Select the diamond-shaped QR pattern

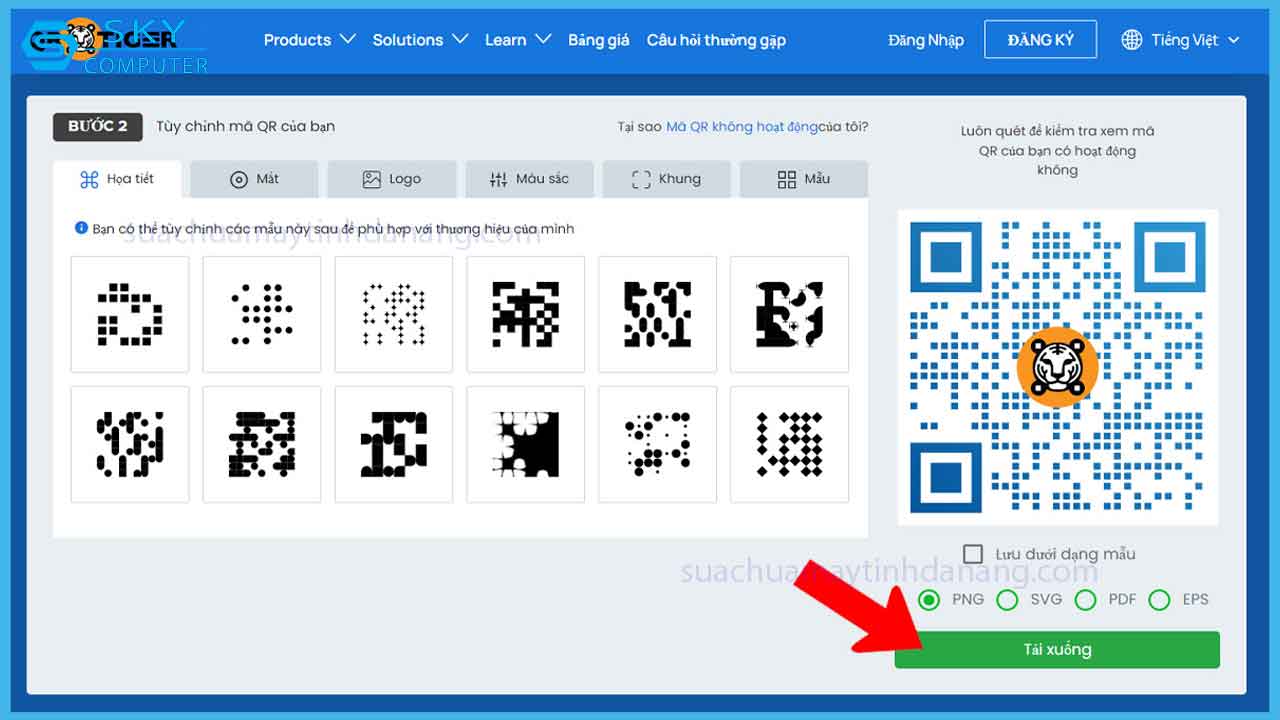(x=789, y=444)
